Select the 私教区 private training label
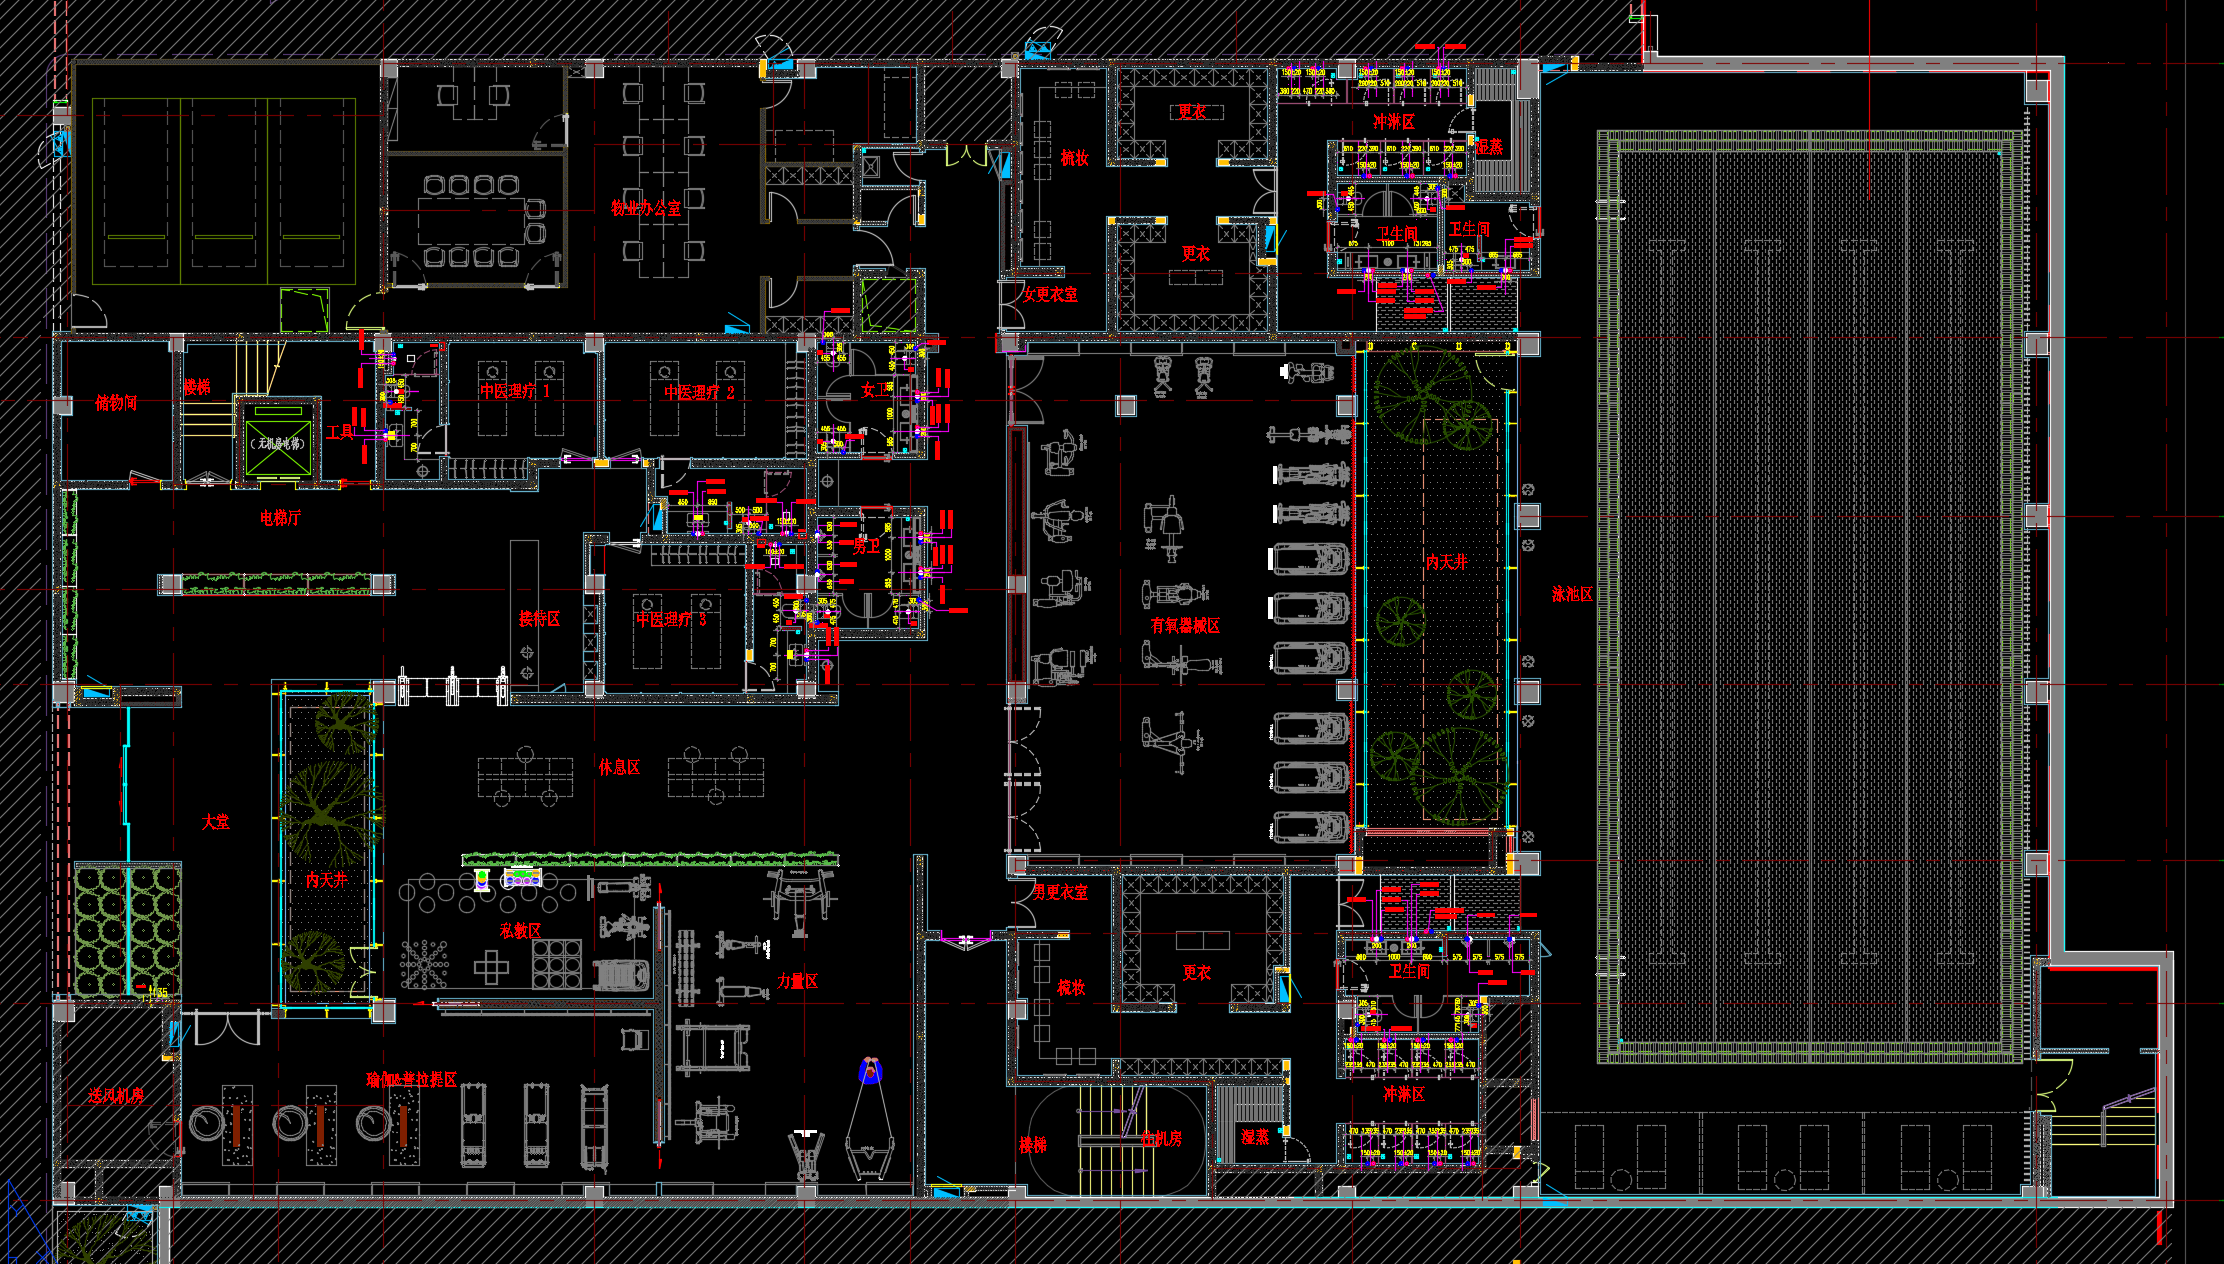The image size is (2224, 1264). tap(520, 931)
